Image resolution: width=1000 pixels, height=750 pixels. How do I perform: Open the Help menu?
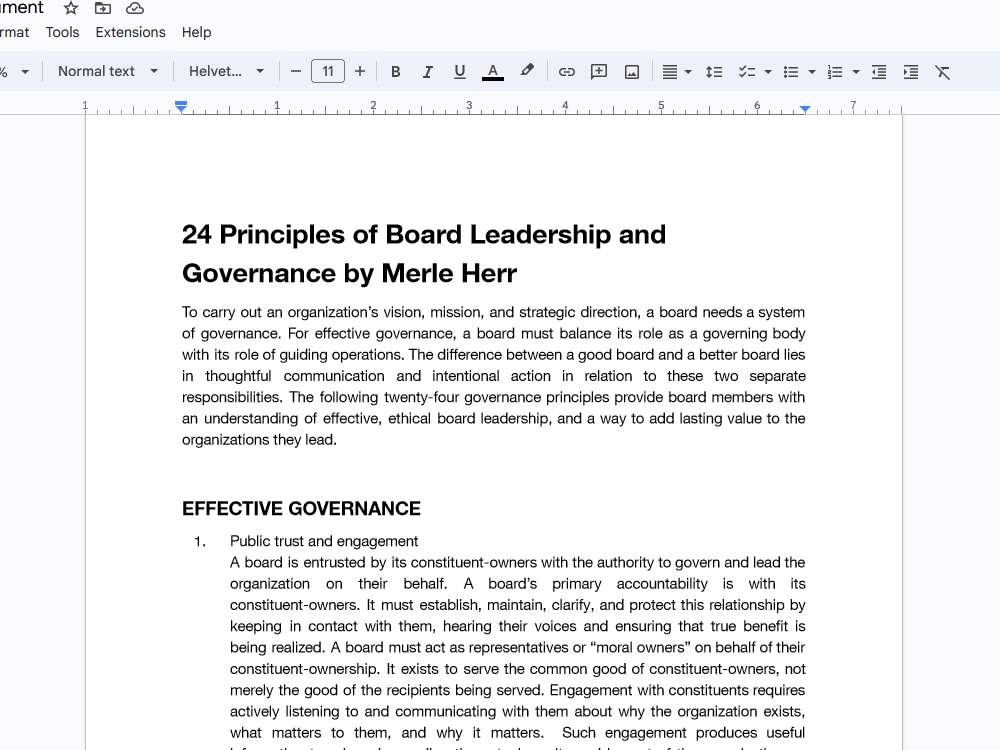click(x=196, y=32)
